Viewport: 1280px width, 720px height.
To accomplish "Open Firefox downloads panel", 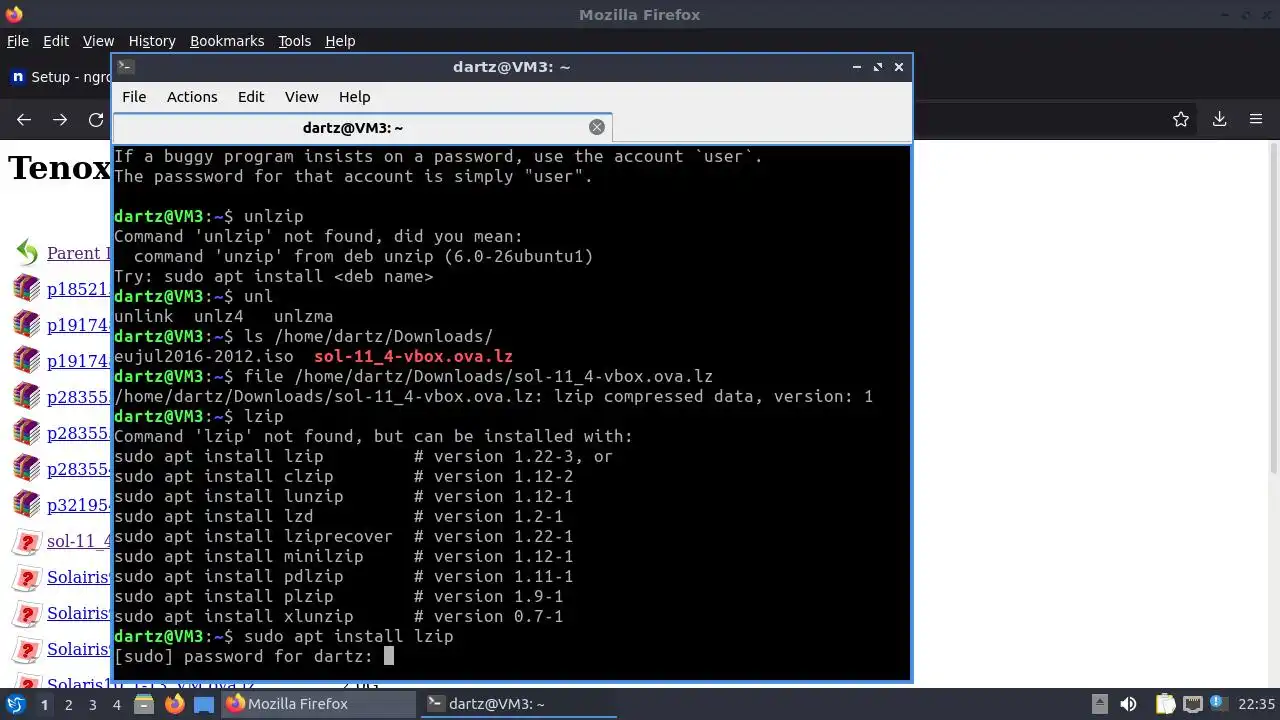I will coord(1219,119).
